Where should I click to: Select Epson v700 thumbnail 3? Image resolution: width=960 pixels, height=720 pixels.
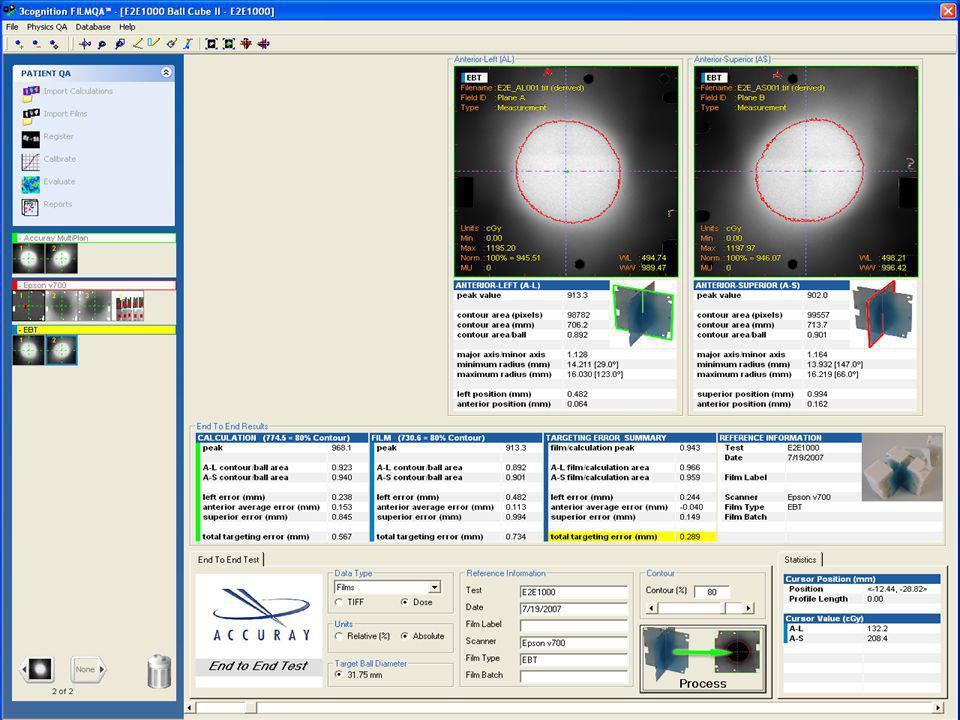95,306
